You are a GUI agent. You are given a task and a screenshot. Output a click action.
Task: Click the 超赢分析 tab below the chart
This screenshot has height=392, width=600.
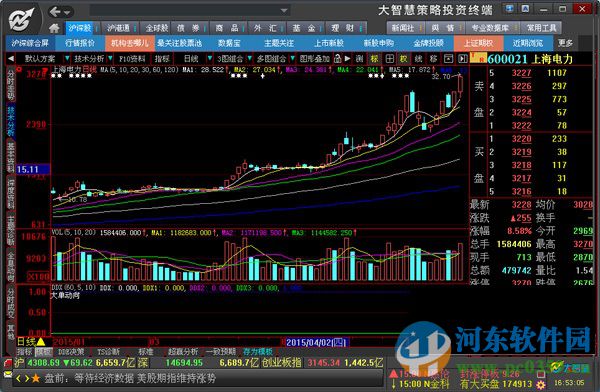tap(183, 351)
